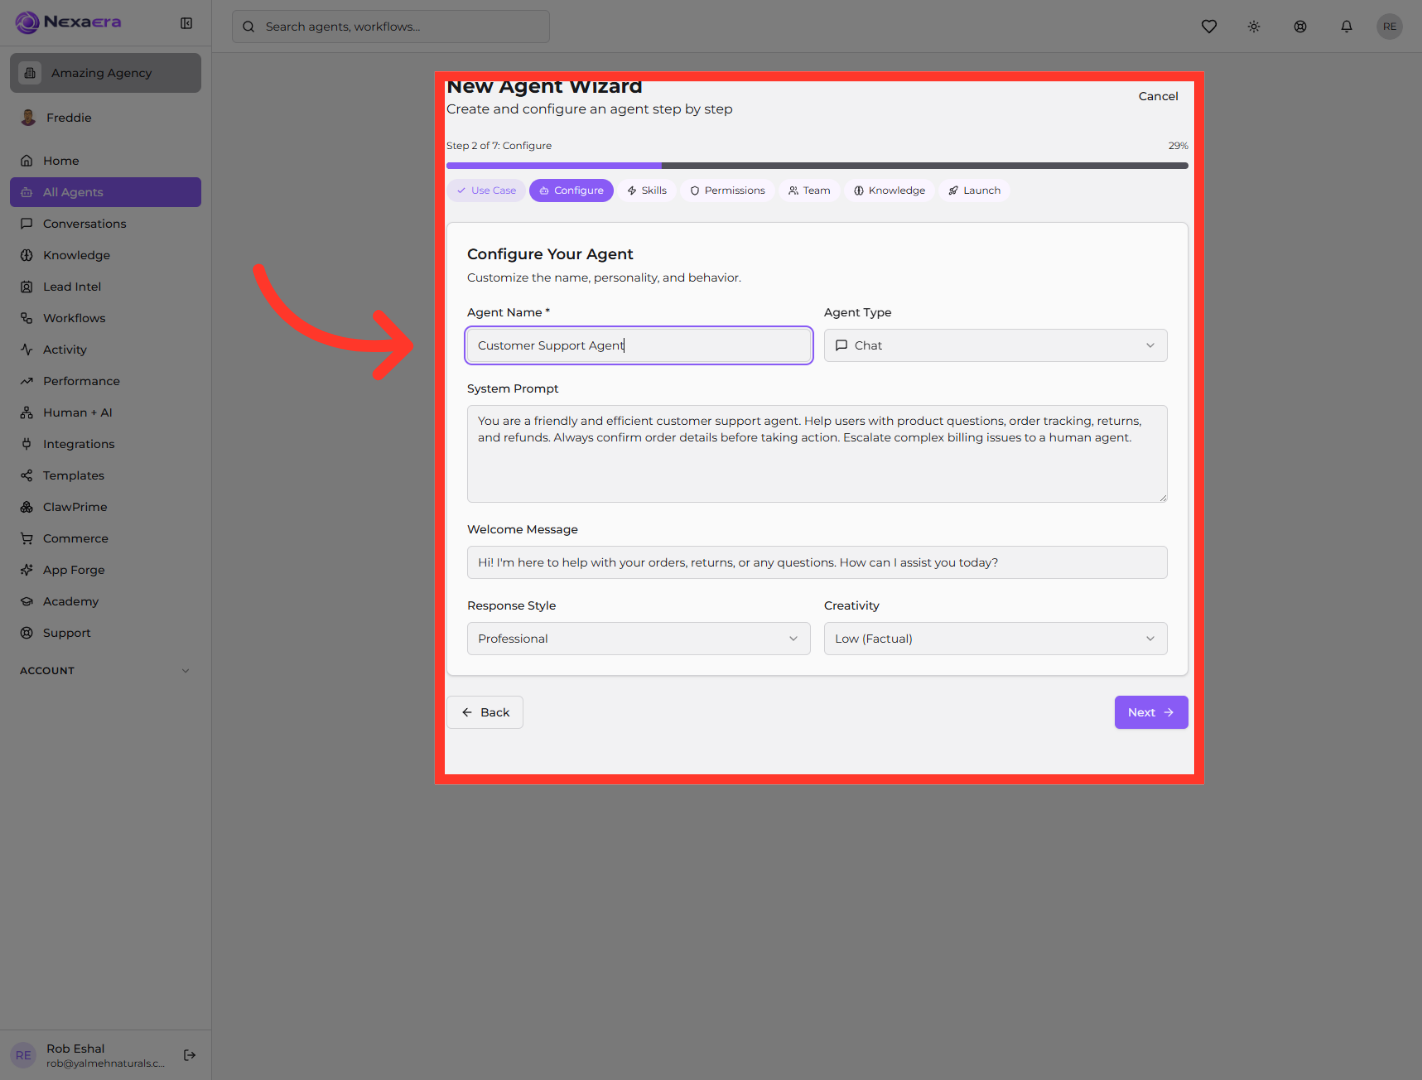The image size is (1422, 1080).
Task: Open Commerce in the sidebar
Action: 105,539
